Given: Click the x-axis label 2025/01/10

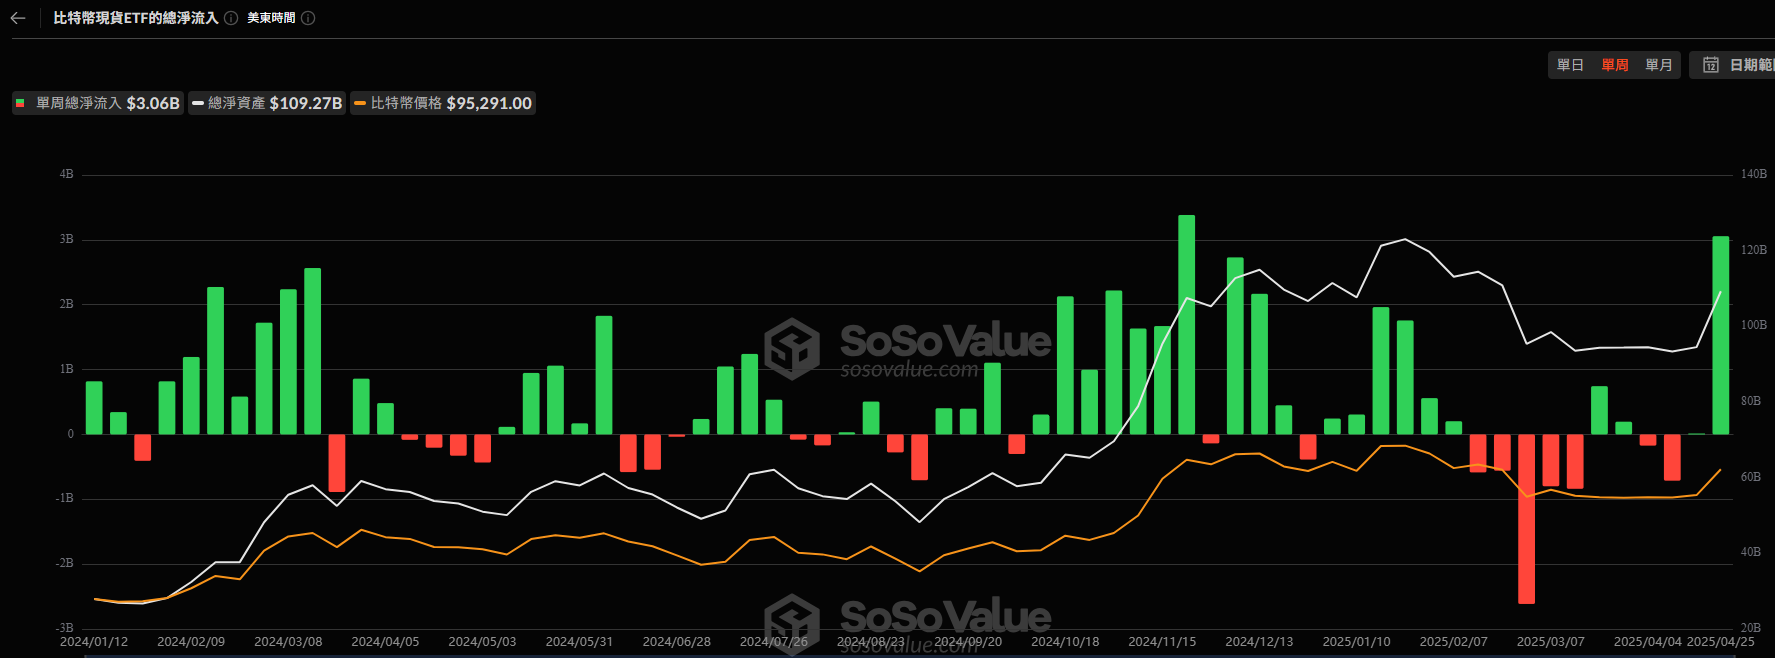Looking at the screenshot, I should coord(1356,642).
